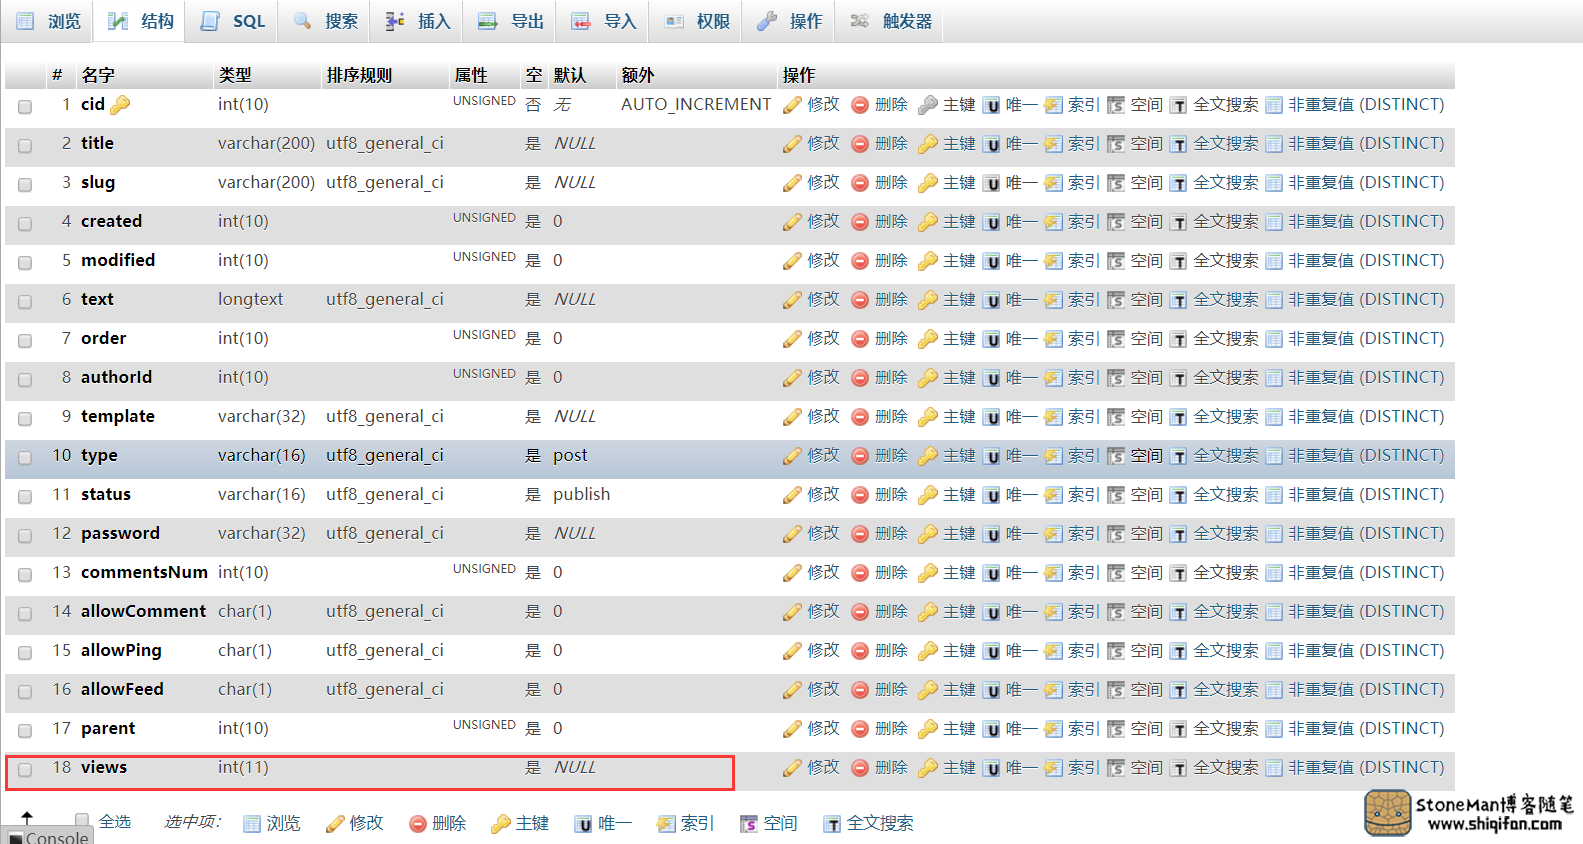Open the 触发器 (Triggers) tab

coord(891,21)
